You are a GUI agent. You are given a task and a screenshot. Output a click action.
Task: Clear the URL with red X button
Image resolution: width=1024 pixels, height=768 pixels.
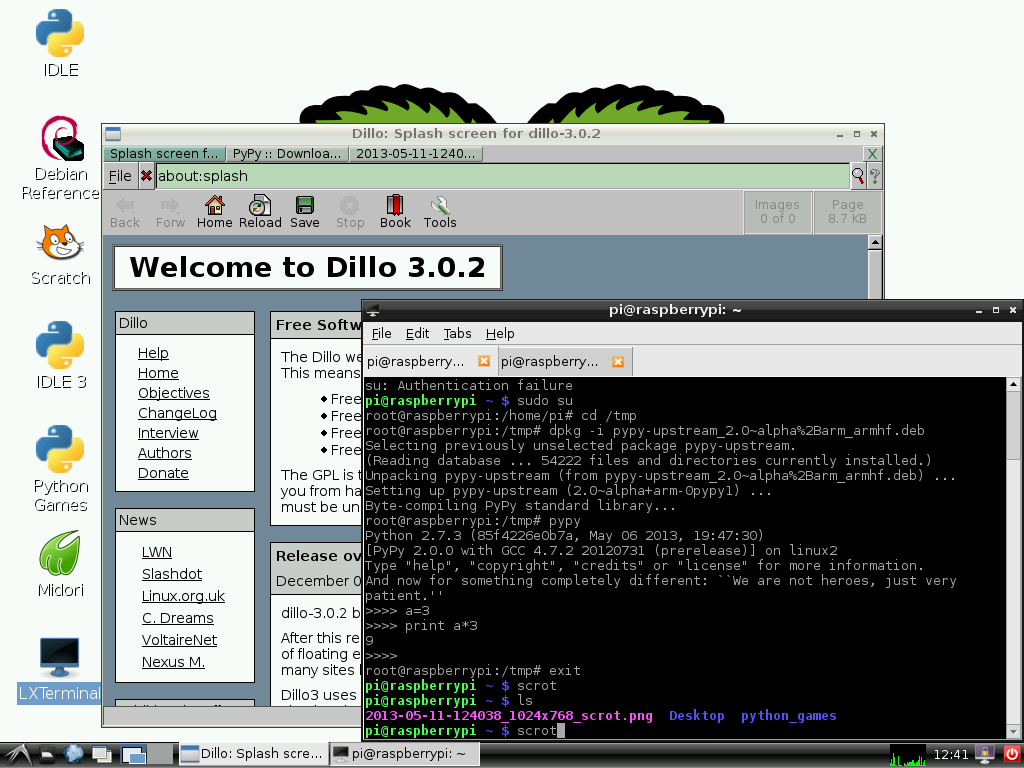146,176
